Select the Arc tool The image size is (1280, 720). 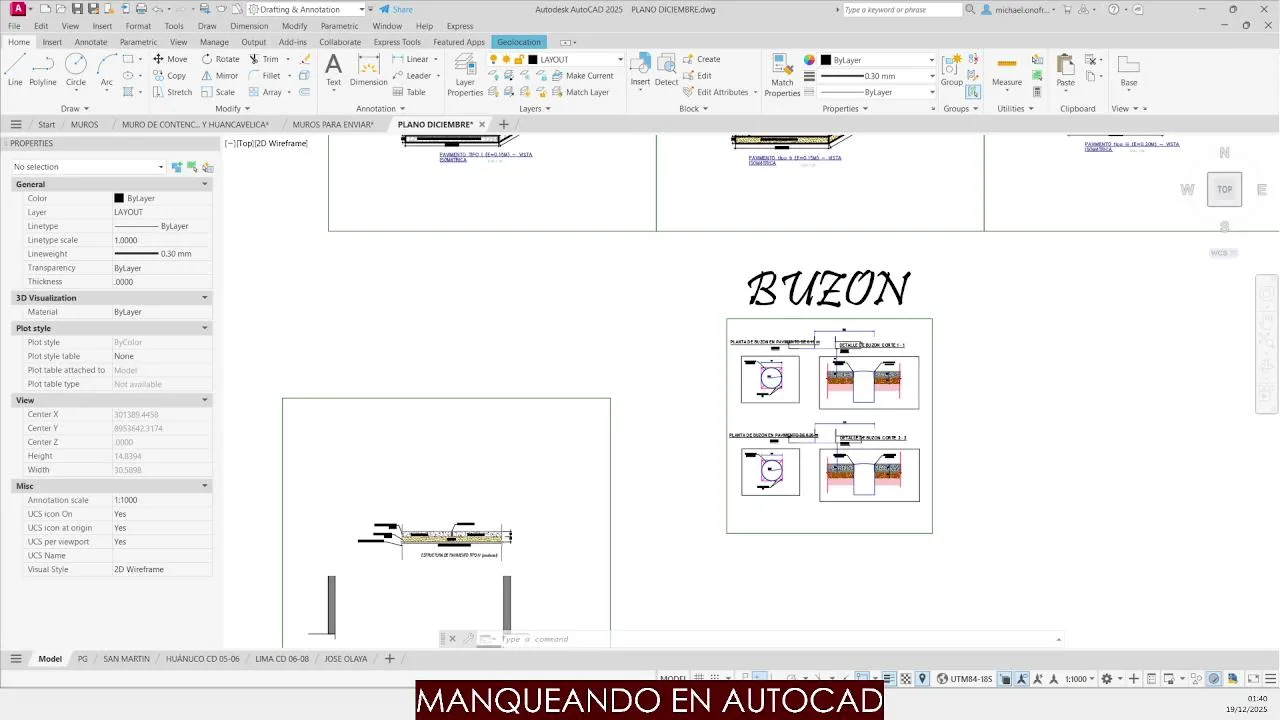coord(106,70)
